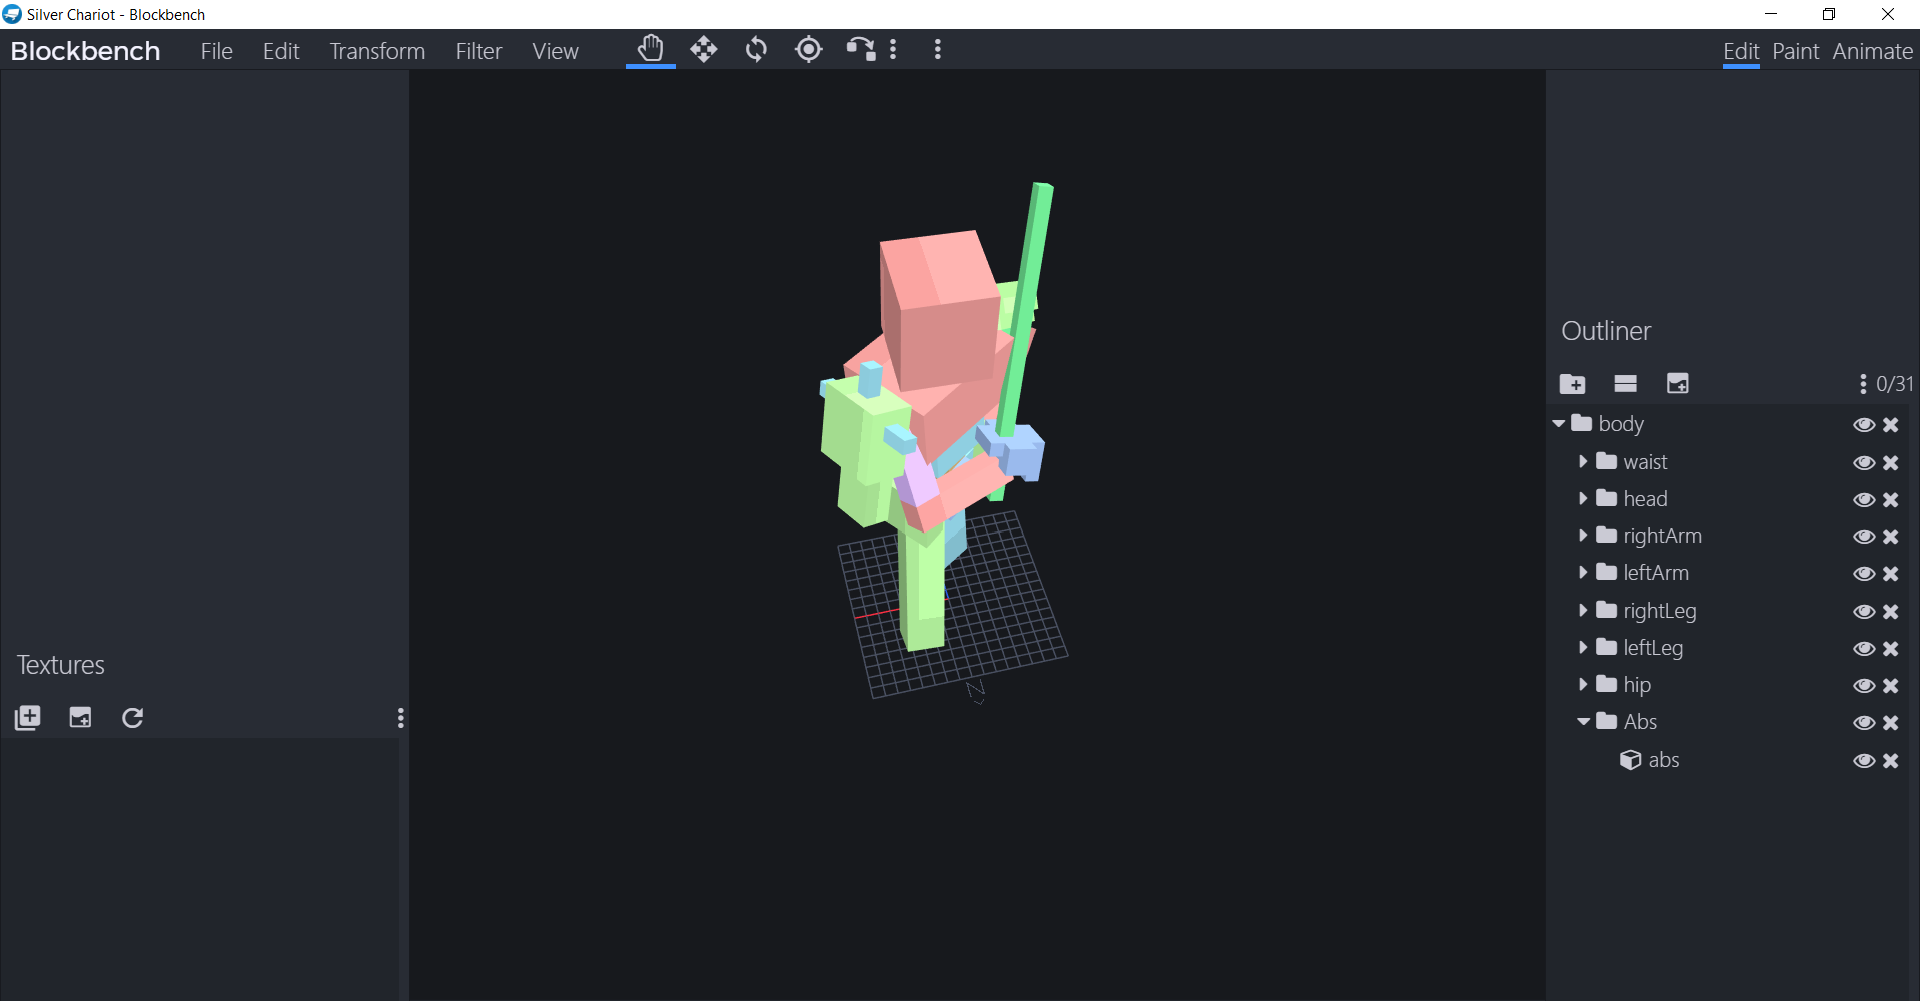The image size is (1920, 1001).
Task: Select the Pan view tool
Action: (650, 49)
